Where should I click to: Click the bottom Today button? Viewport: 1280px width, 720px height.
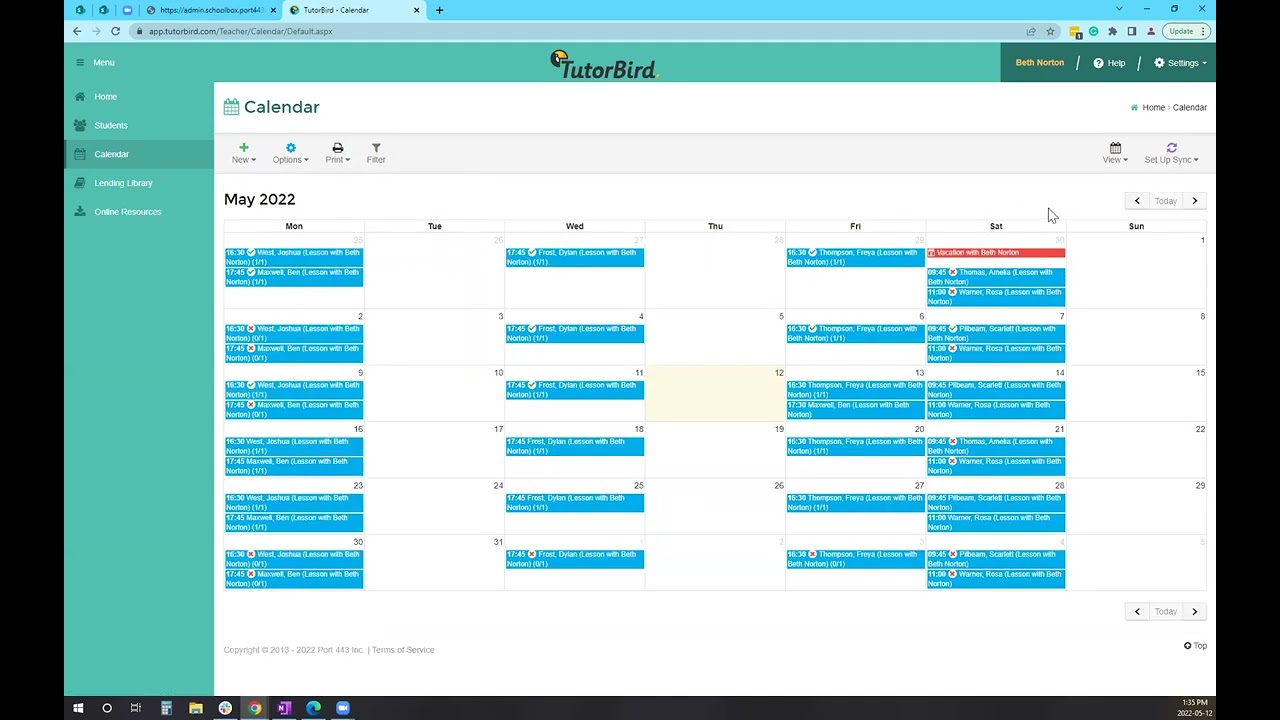pyautogui.click(x=1166, y=611)
